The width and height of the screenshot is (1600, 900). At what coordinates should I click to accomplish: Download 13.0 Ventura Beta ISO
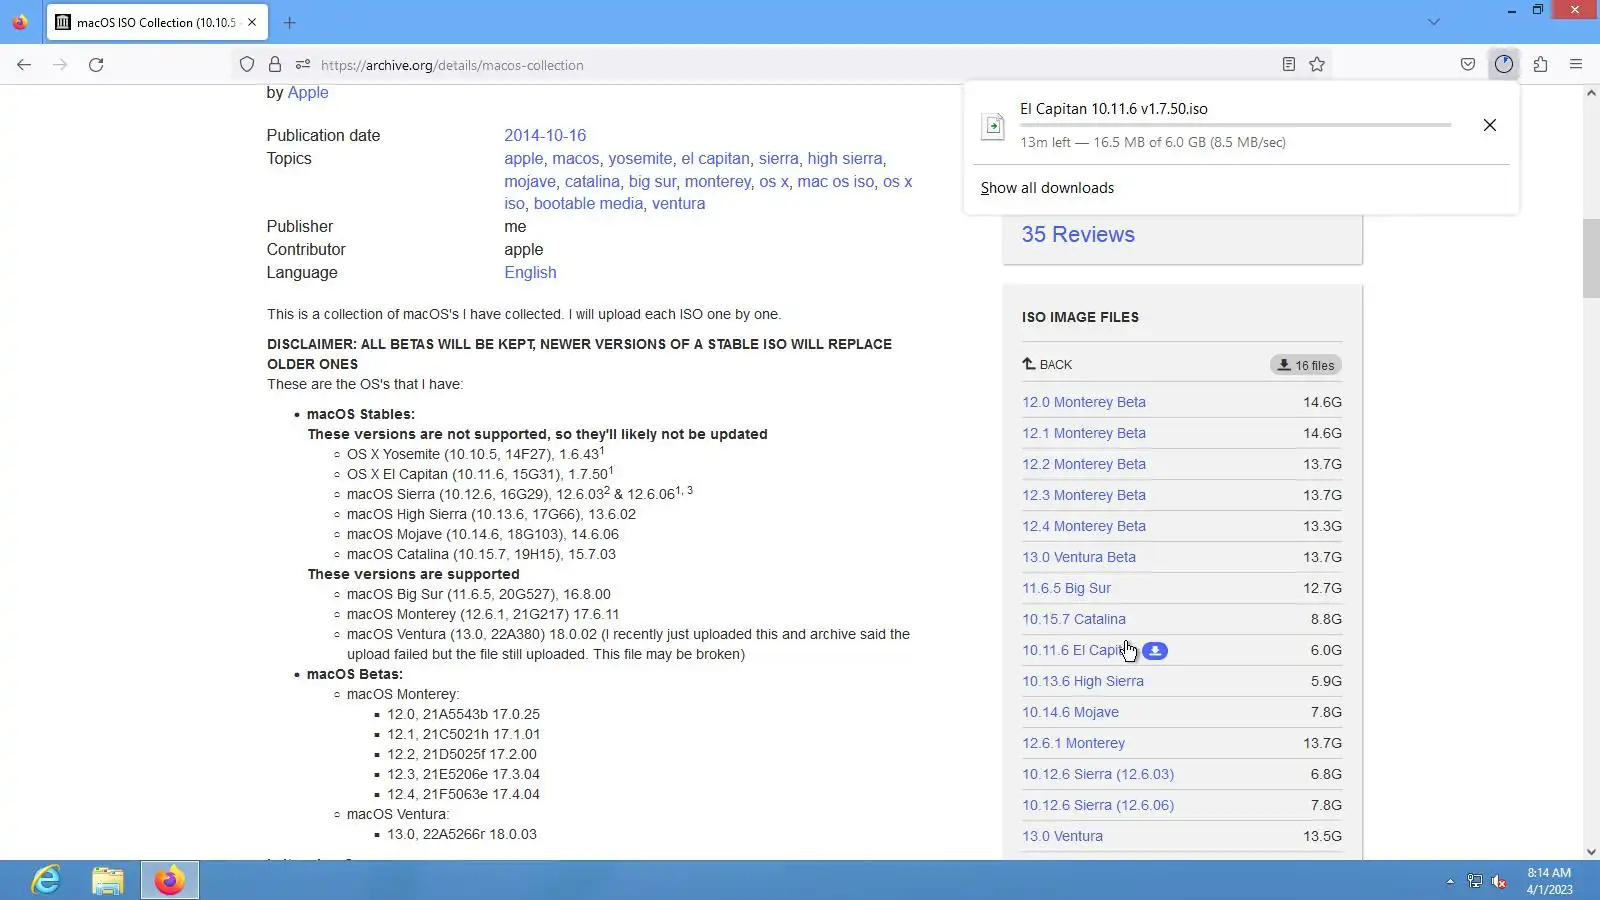tap(1079, 557)
